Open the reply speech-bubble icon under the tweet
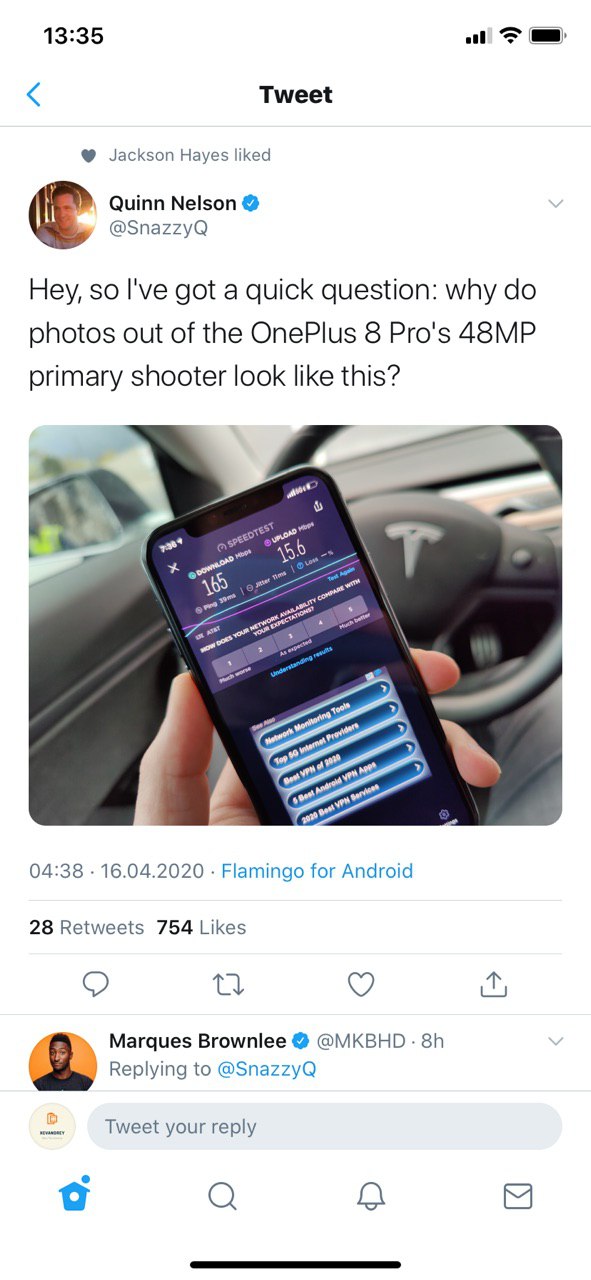 (95, 985)
